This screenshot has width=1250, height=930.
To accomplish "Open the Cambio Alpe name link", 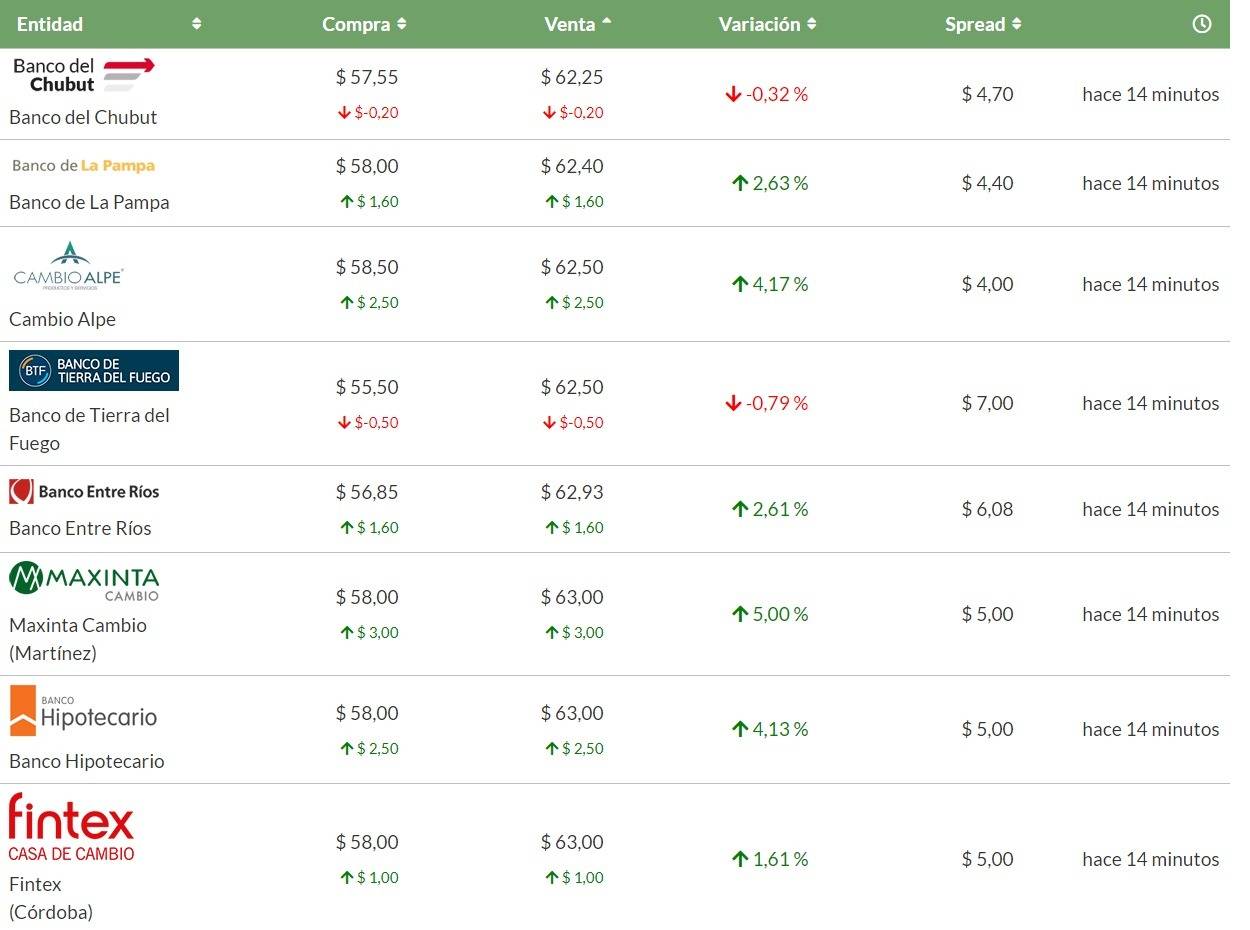I will pyautogui.click(x=62, y=319).
